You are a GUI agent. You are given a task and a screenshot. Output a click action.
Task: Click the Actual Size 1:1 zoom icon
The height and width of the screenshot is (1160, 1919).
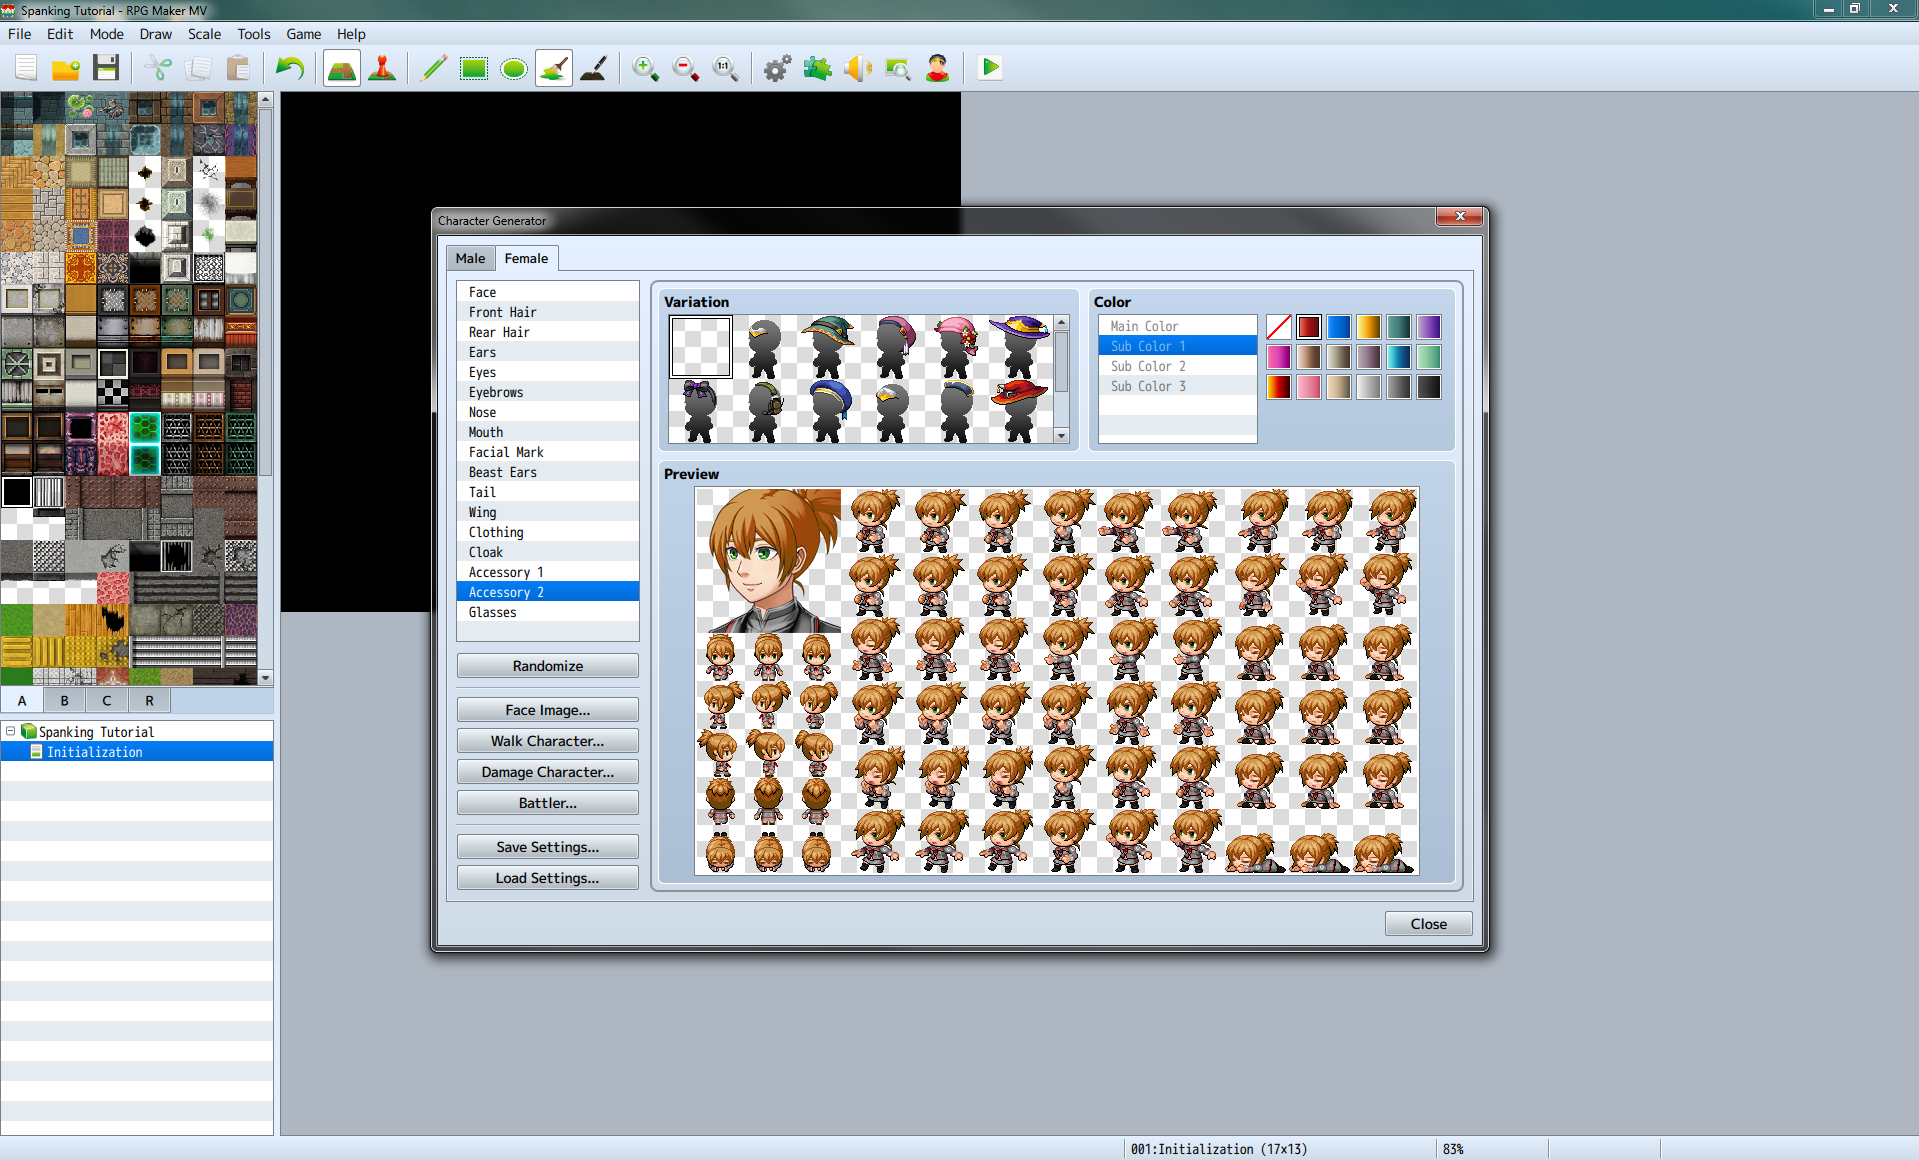[726, 68]
